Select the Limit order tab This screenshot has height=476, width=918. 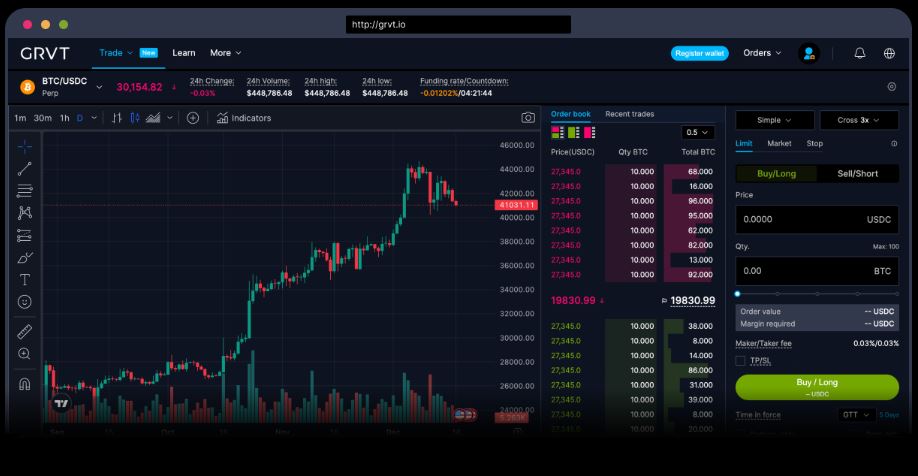point(744,143)
